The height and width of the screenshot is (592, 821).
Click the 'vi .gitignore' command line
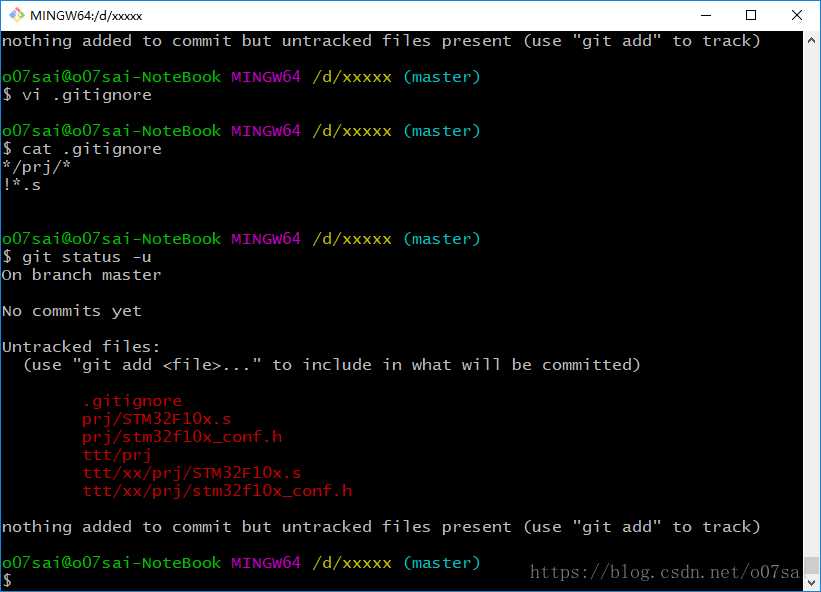coord(77,95)
